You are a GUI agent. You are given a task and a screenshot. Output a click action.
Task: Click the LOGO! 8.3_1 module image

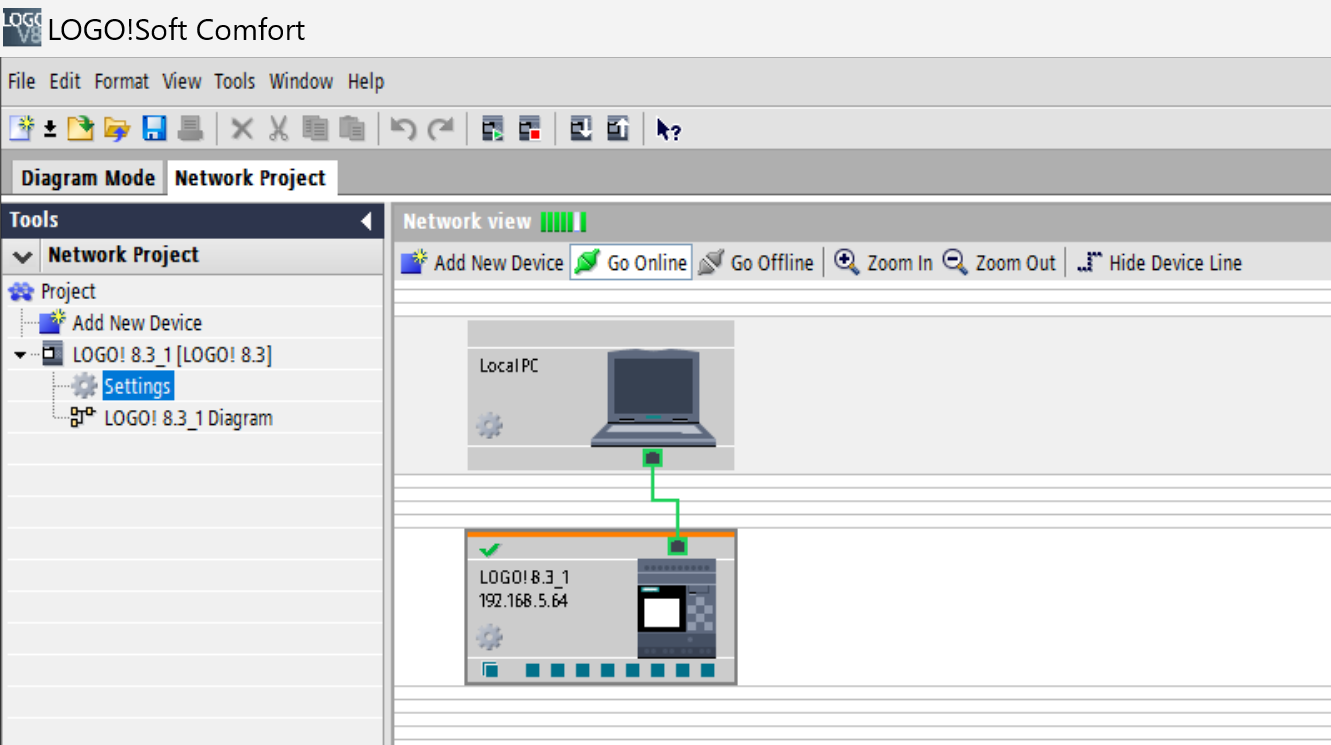tap(677, 608)
